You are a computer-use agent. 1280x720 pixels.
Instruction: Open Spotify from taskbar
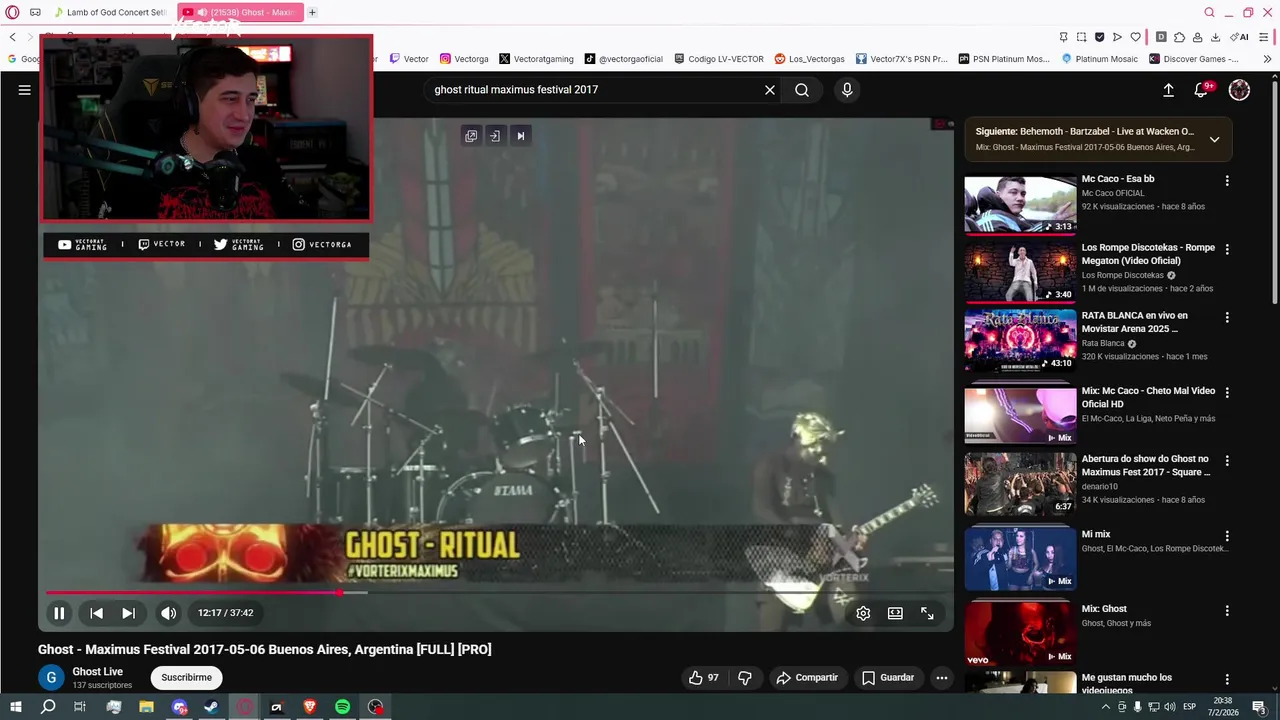click(x=342, y=707)
